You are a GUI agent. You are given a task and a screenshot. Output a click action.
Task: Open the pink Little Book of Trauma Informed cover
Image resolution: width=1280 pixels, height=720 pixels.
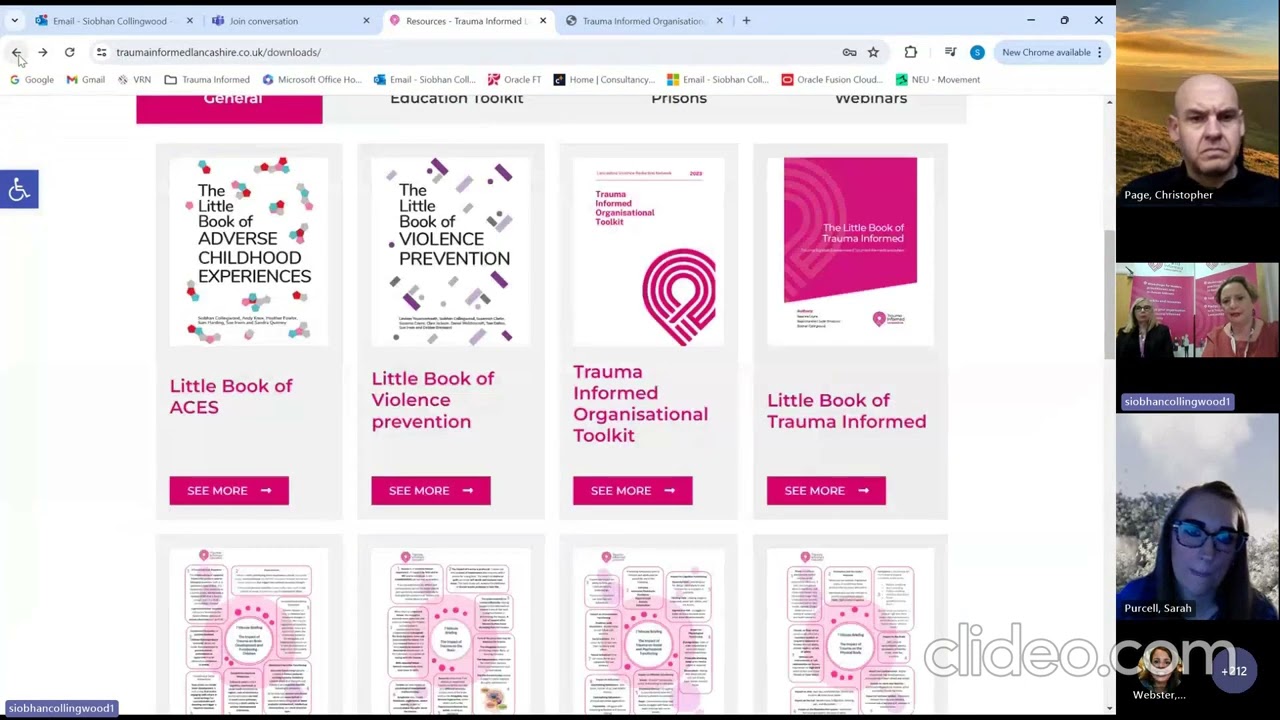(850, 251)
